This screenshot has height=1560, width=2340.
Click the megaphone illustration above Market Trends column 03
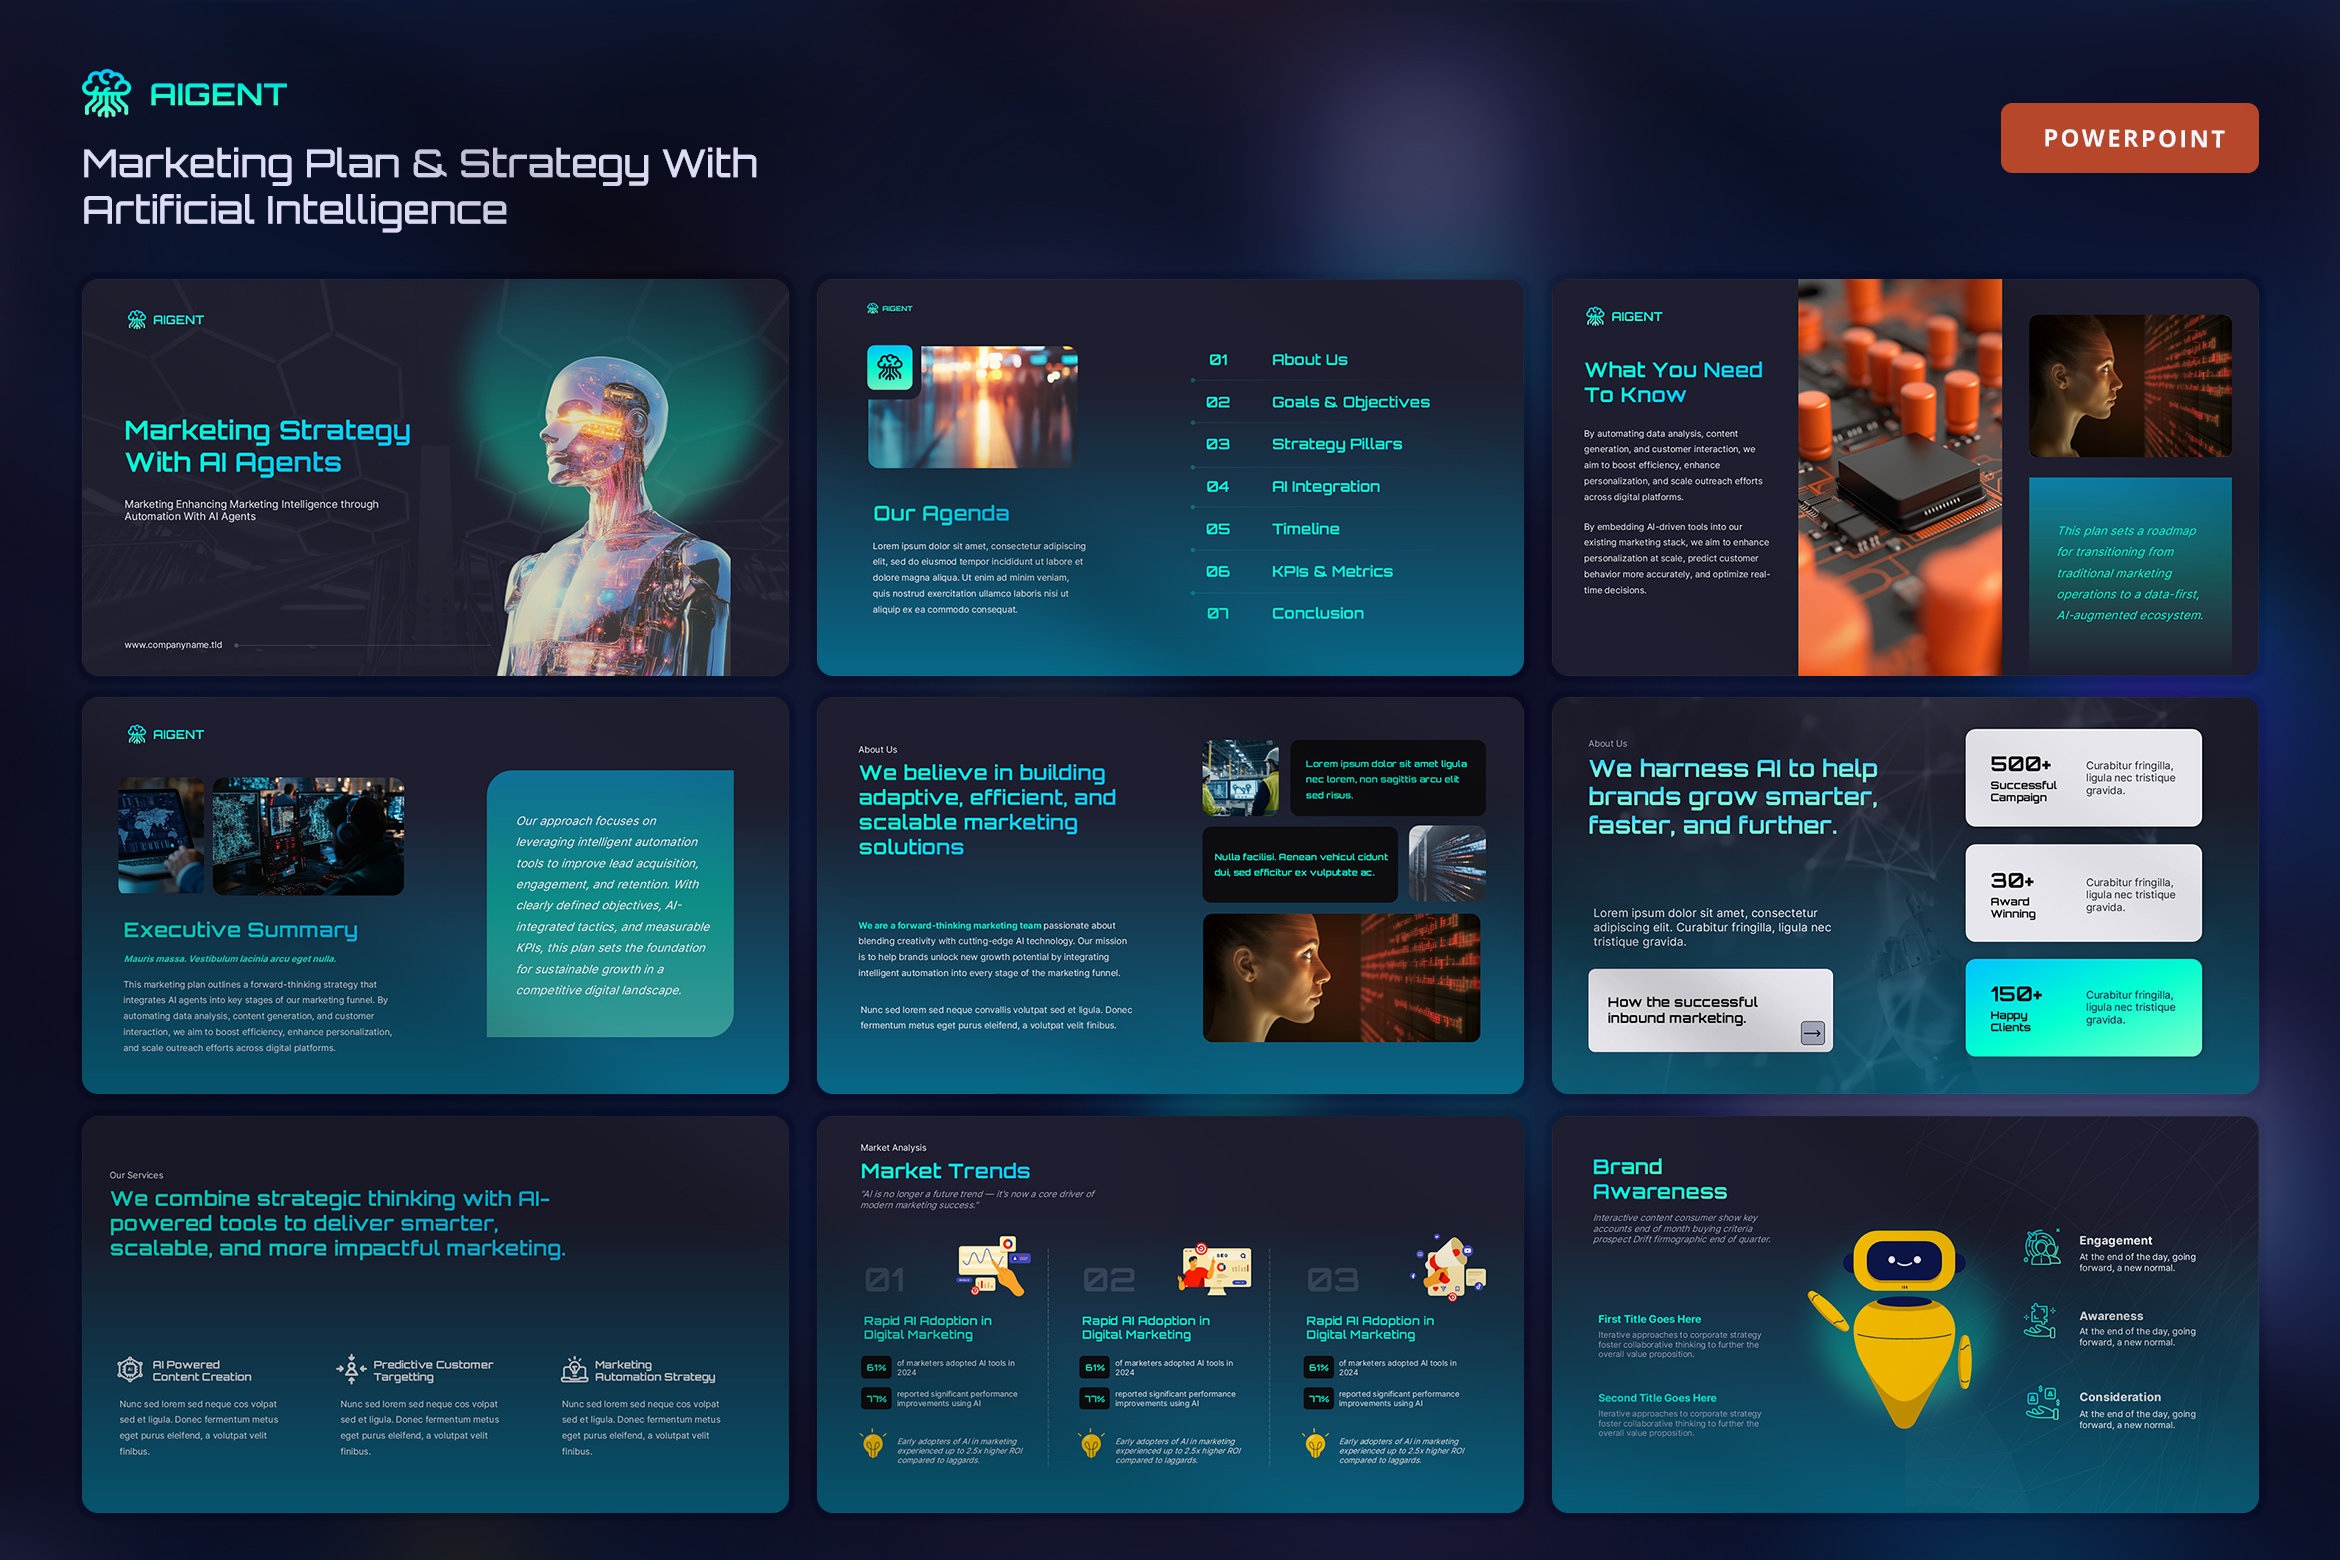point(1449,1266)
